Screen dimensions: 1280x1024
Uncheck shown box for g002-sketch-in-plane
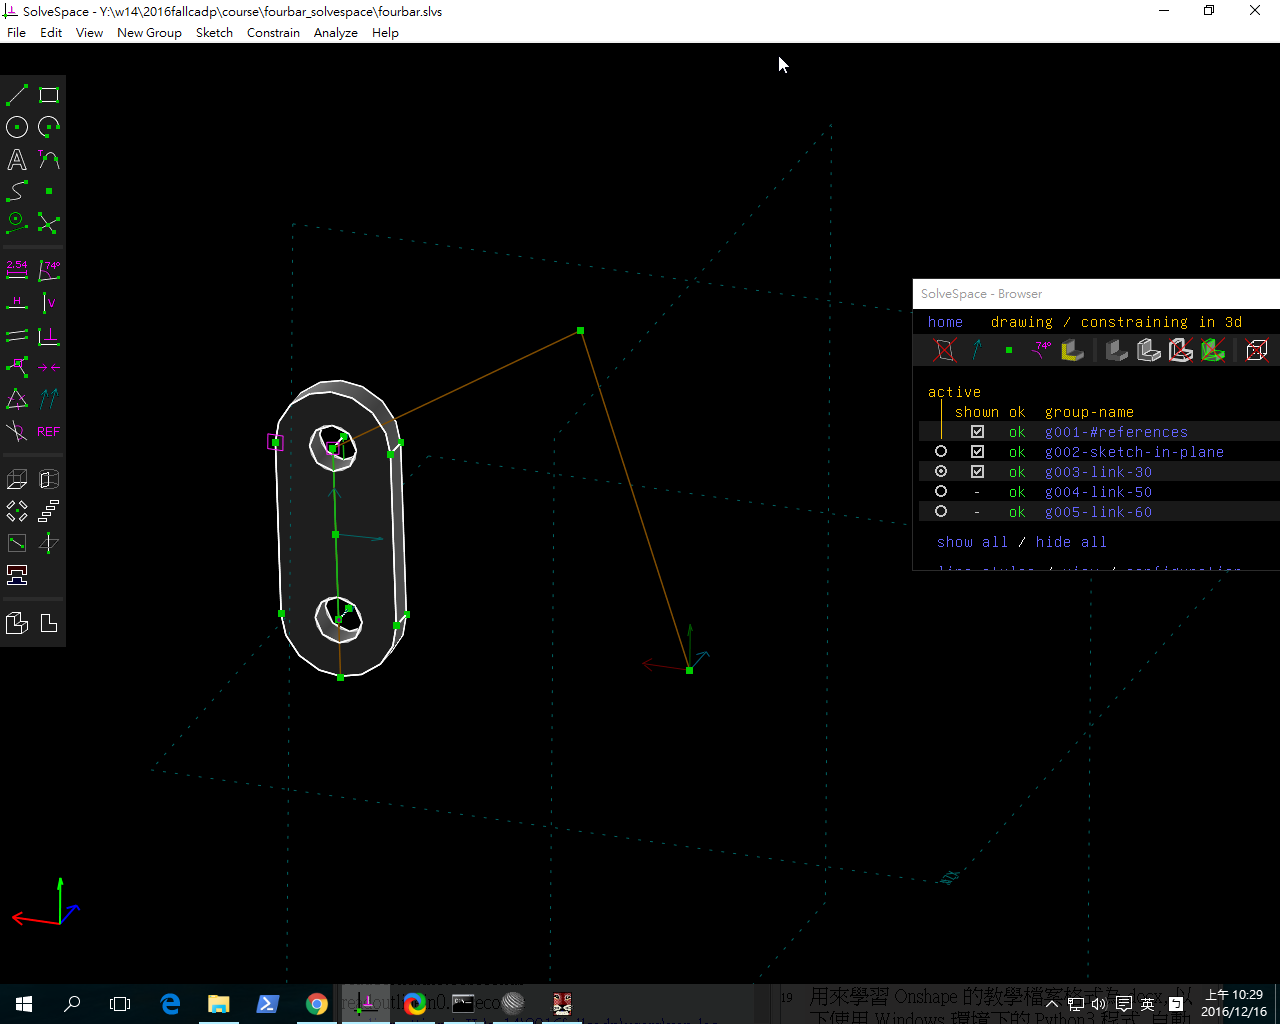pos(977,452)
